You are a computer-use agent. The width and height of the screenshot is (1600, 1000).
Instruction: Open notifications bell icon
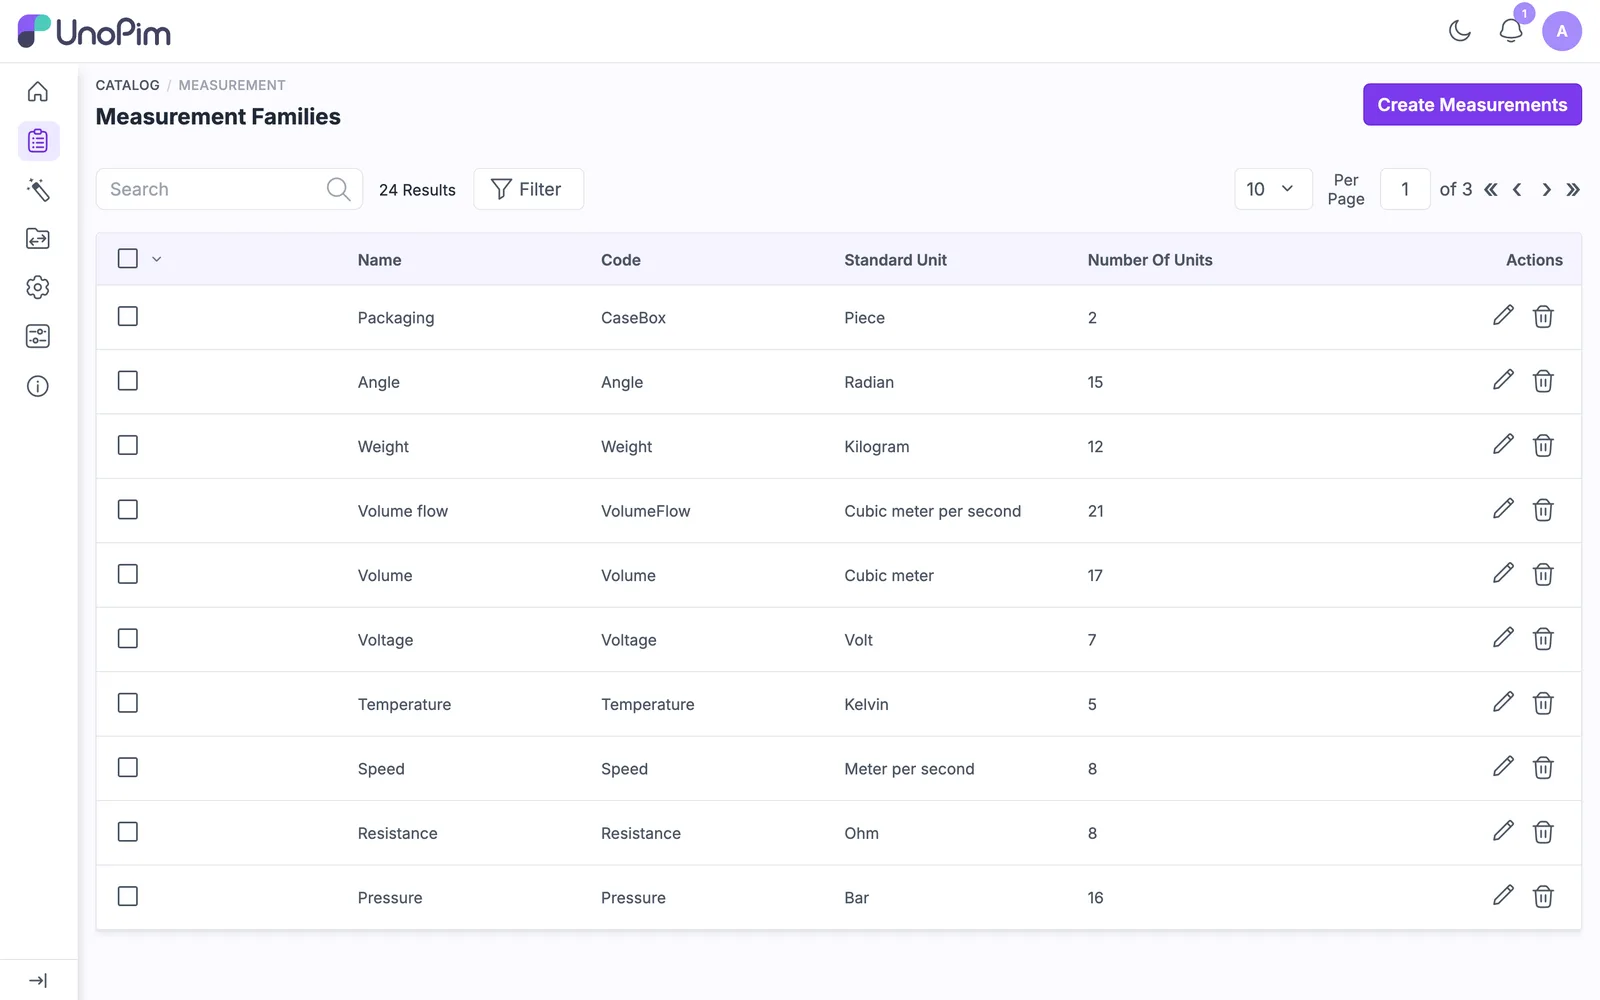(1511, 31)
